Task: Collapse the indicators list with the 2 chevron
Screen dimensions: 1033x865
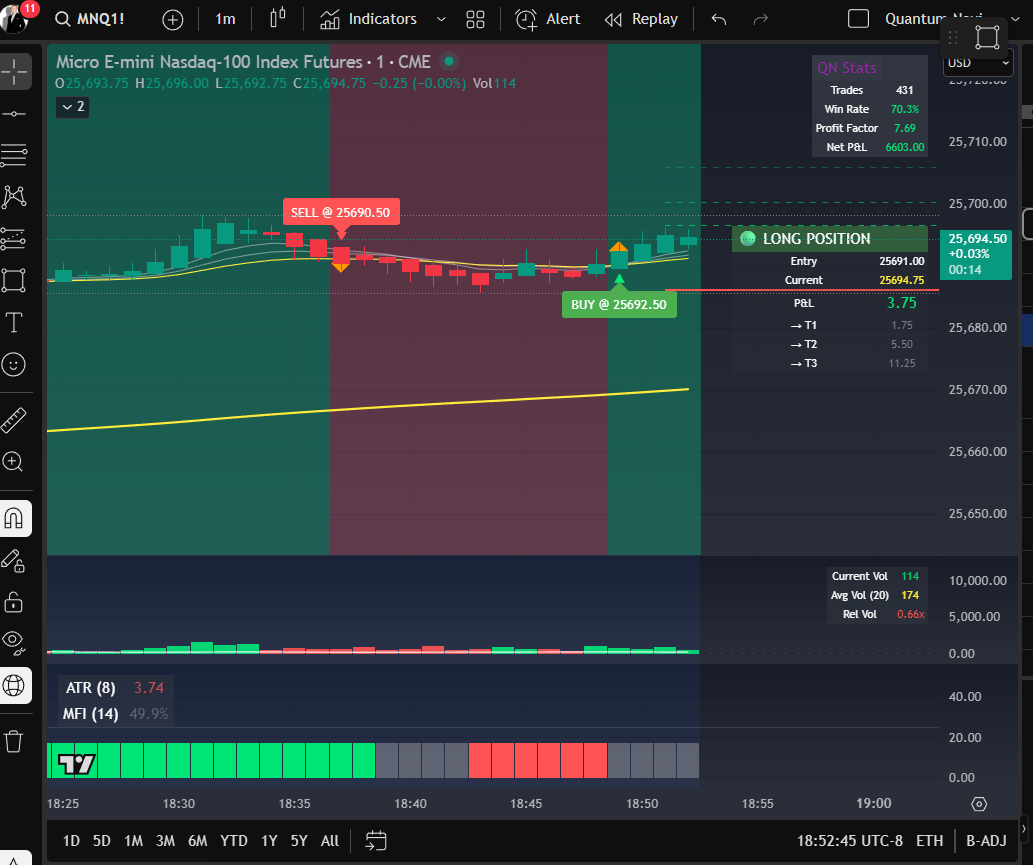Action: 71,106
